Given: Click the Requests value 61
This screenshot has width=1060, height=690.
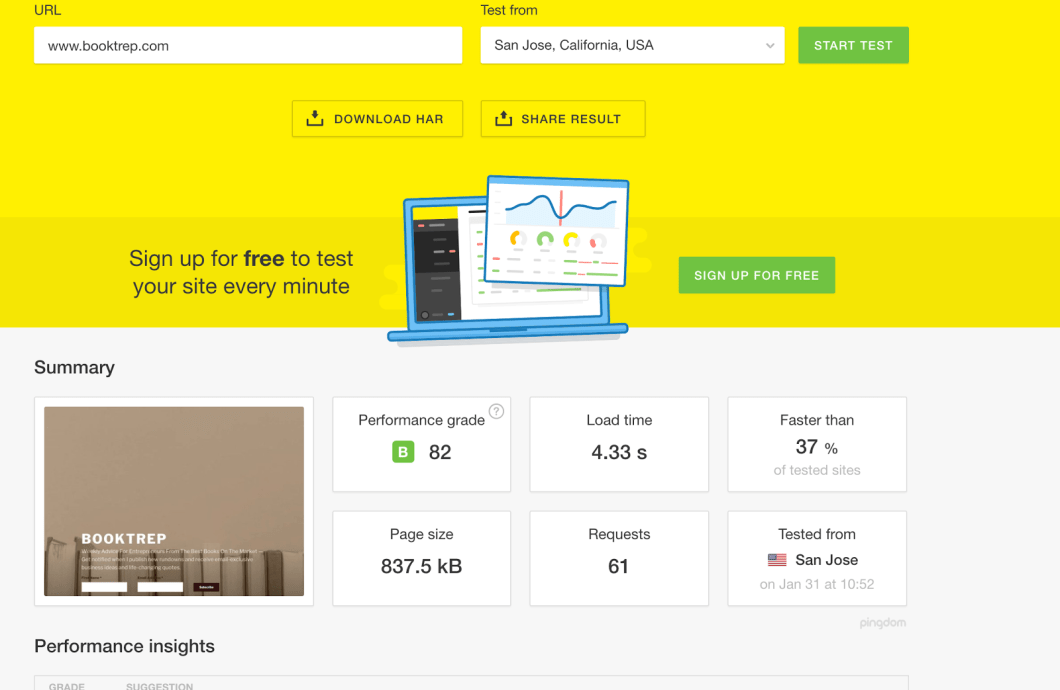Looking at the screenshot, I should [x=619, y=566].
